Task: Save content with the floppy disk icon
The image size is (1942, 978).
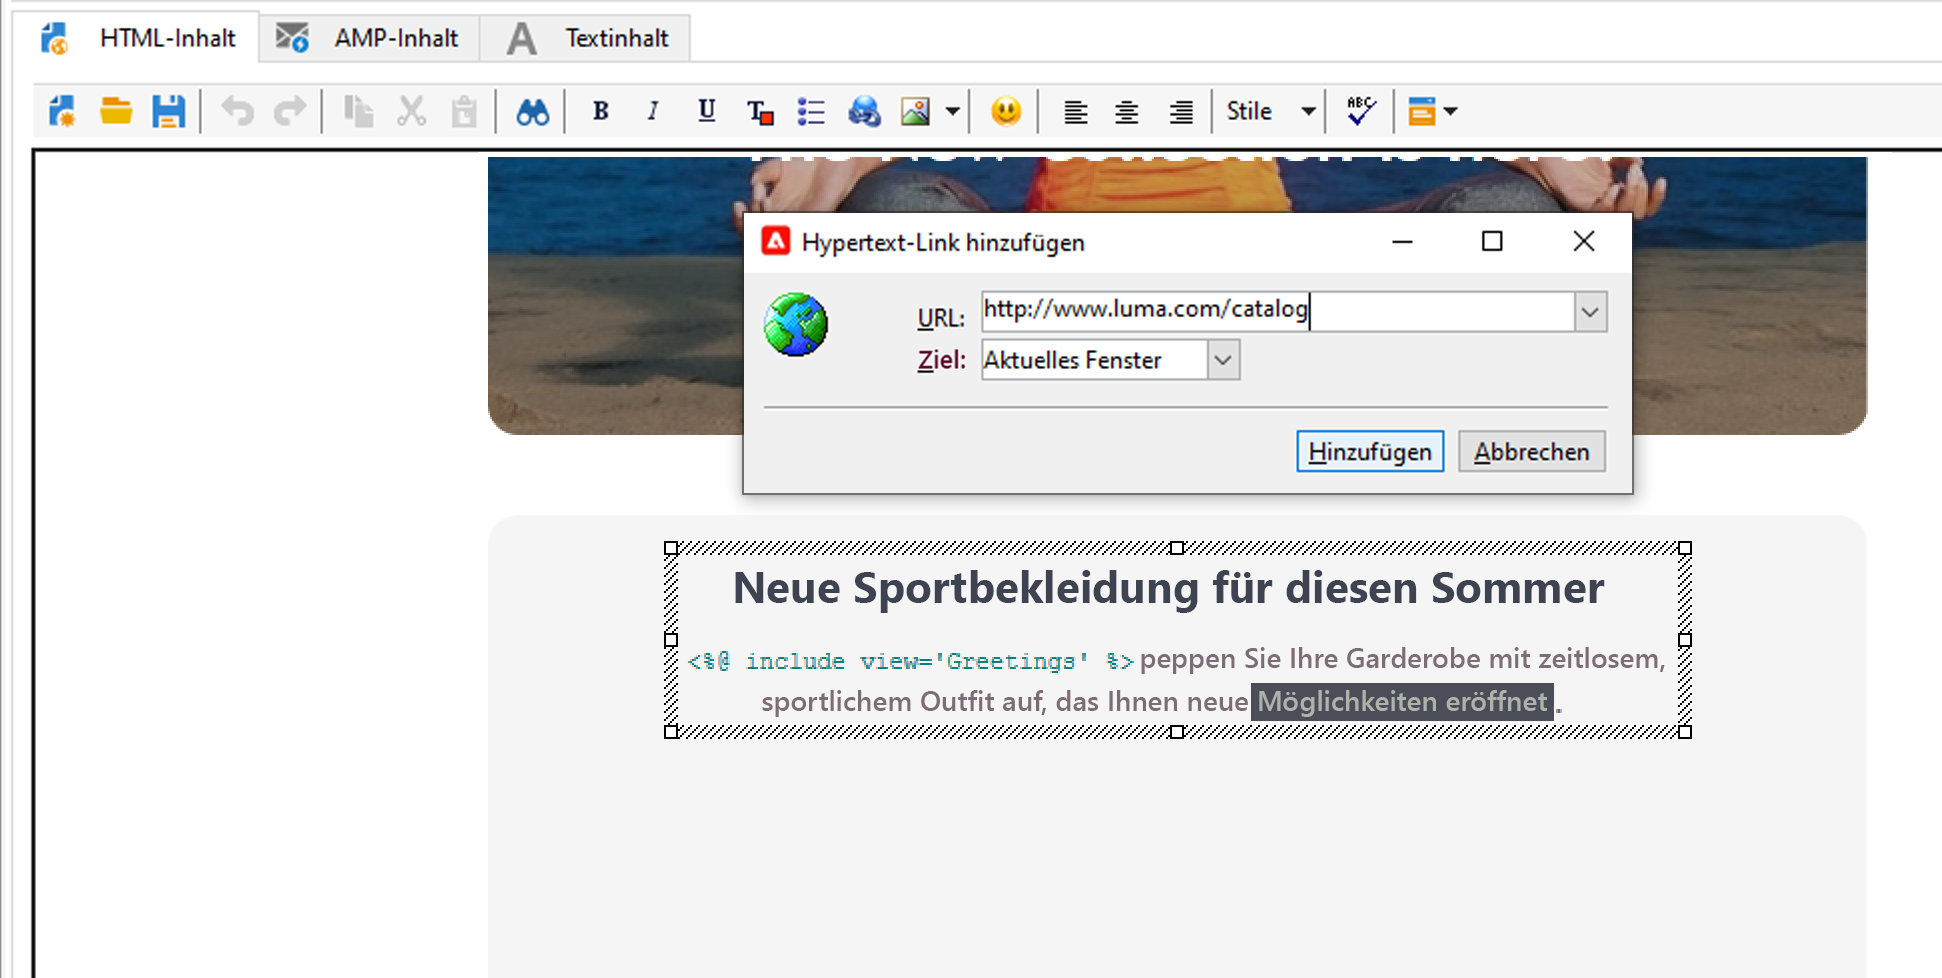Action: 169,111
